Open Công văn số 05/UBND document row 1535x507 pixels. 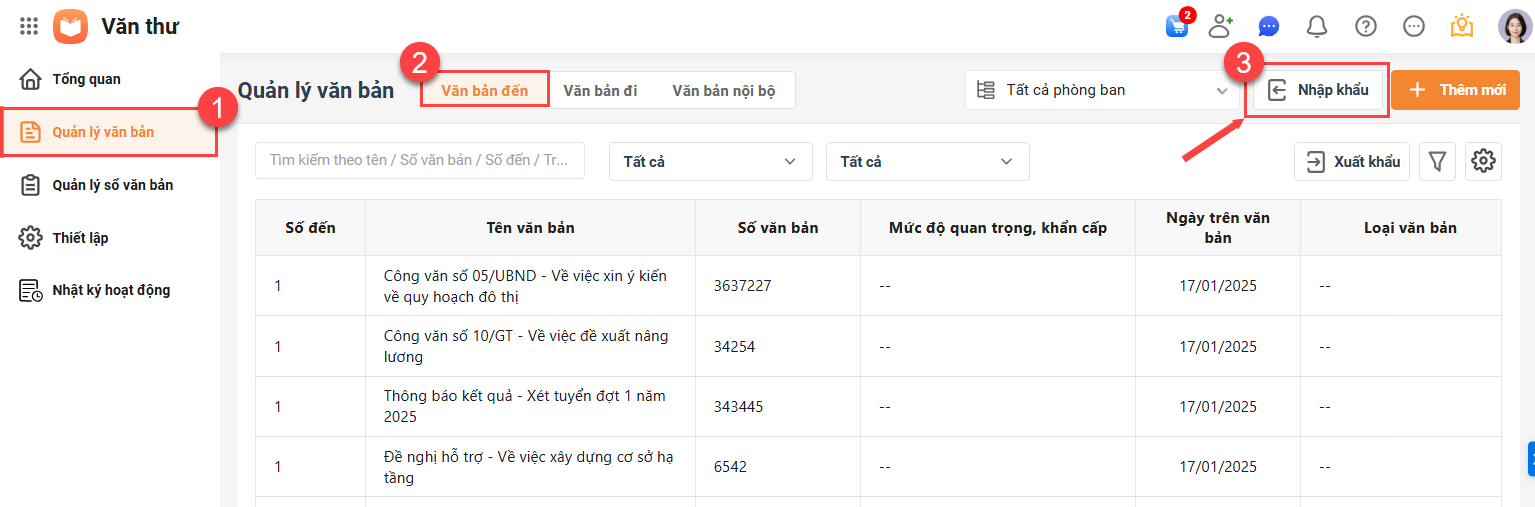[878, 286]
